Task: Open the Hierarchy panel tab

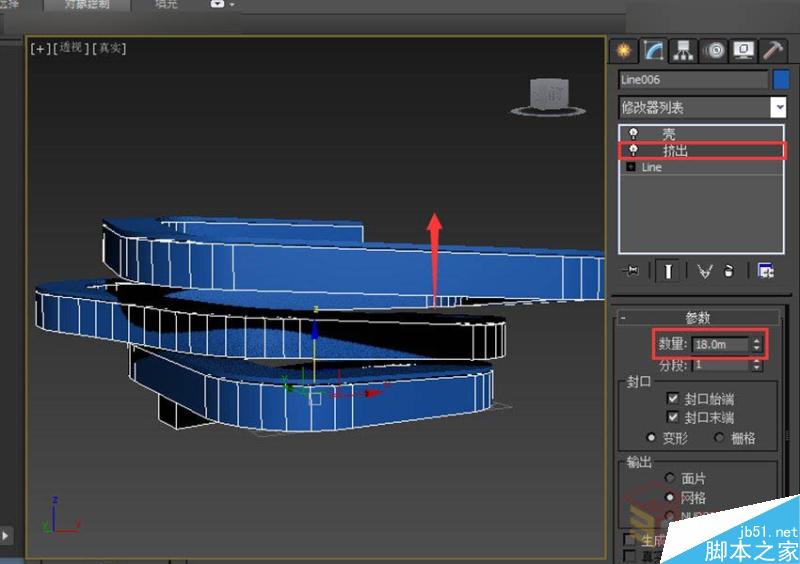Action: click(x=683, y=50)
